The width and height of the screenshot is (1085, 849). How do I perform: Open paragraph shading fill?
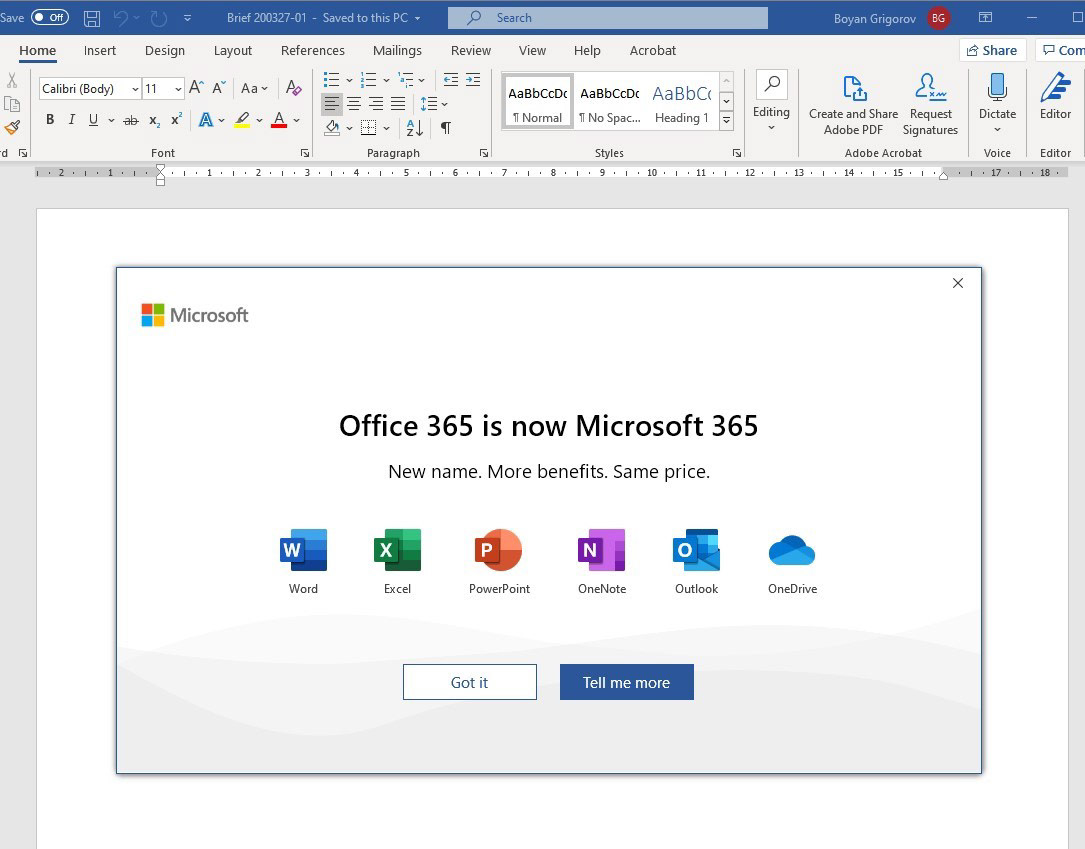coord(332,128)
